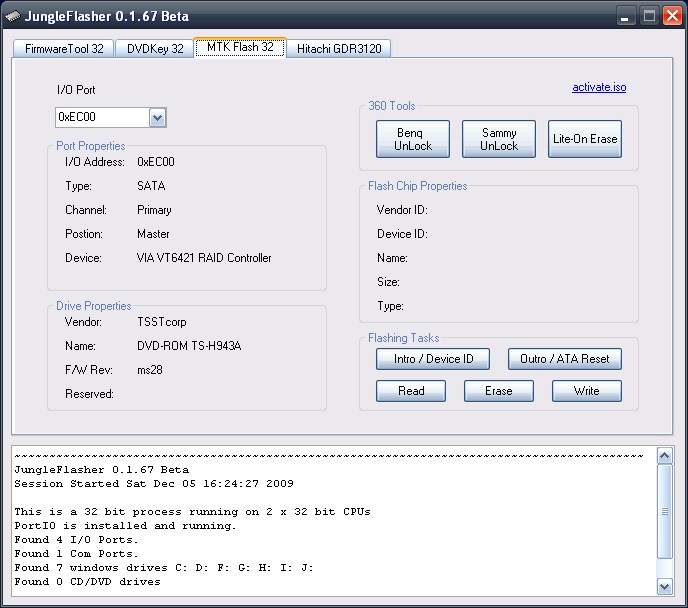This screenshot has height=608, width=688.
Task: Select the MTK Flash 32 tab
Action: click(x=240, y=47)
